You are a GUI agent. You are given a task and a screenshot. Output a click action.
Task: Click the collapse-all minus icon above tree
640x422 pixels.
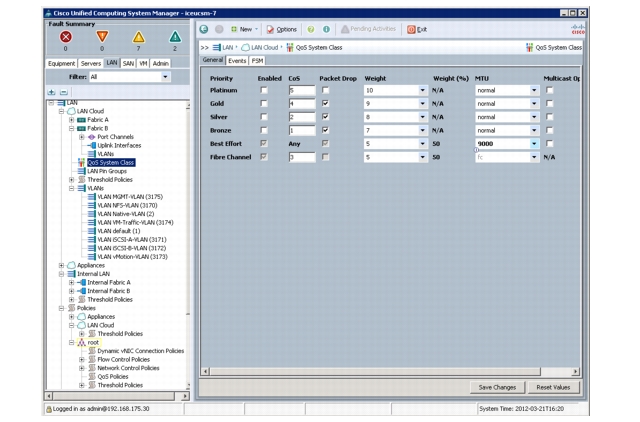pyautogui.click(x=64, y=92)
